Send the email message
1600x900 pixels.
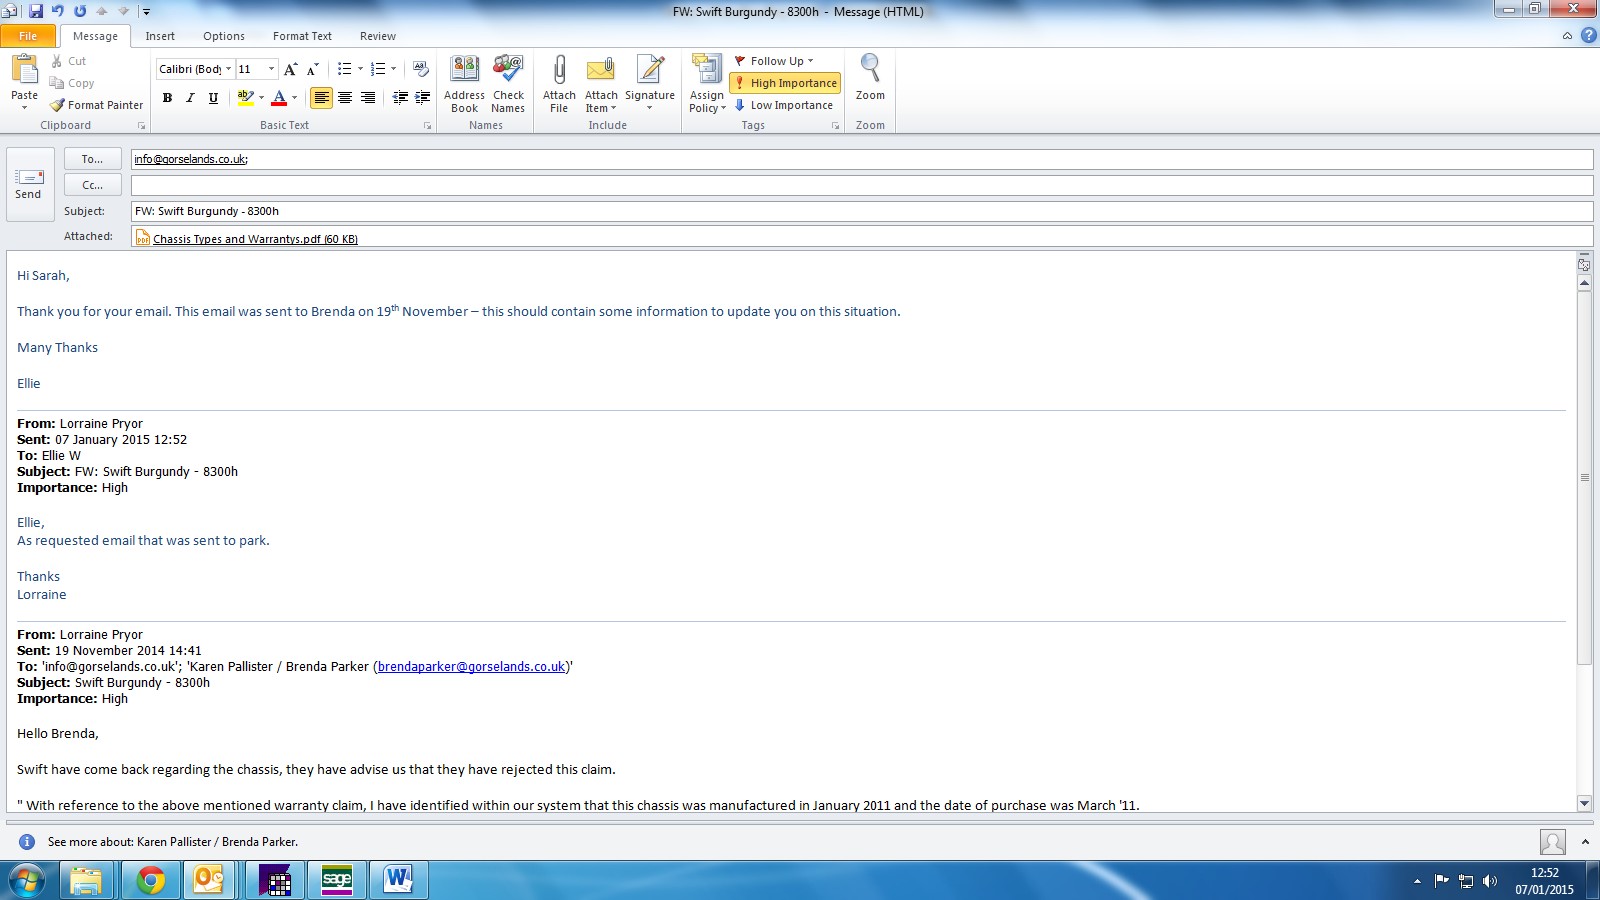(29, 184)
